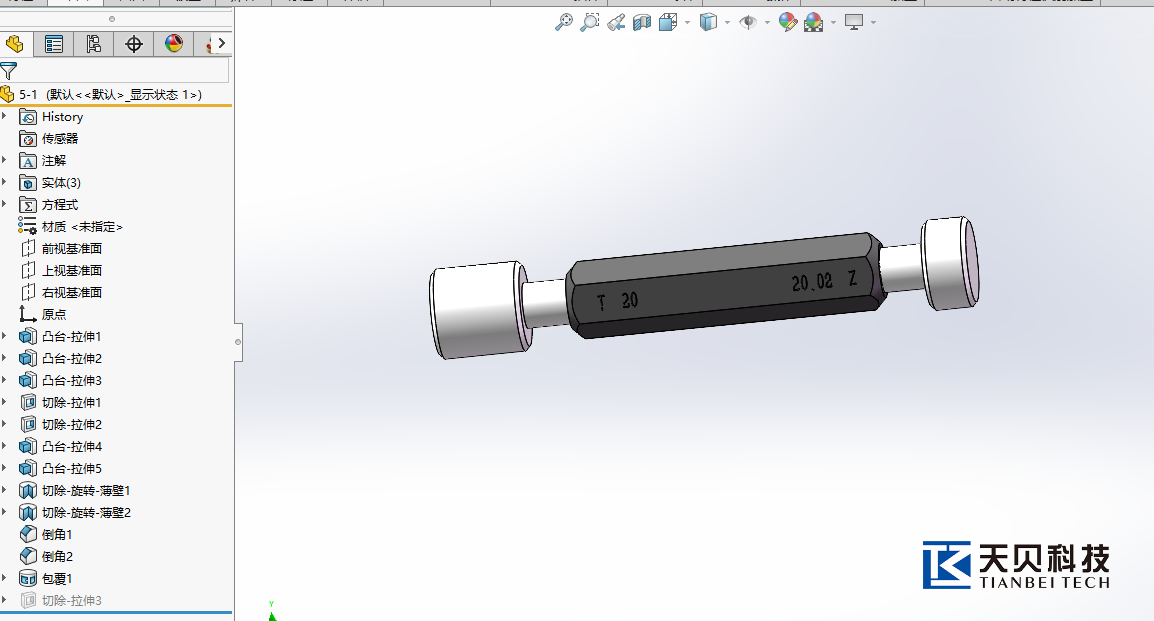Image resolution: width=1154 pixels, height=621 pixels.
Task: Open the View Settings dropdown arrow
Action: (x=873, y=22)
